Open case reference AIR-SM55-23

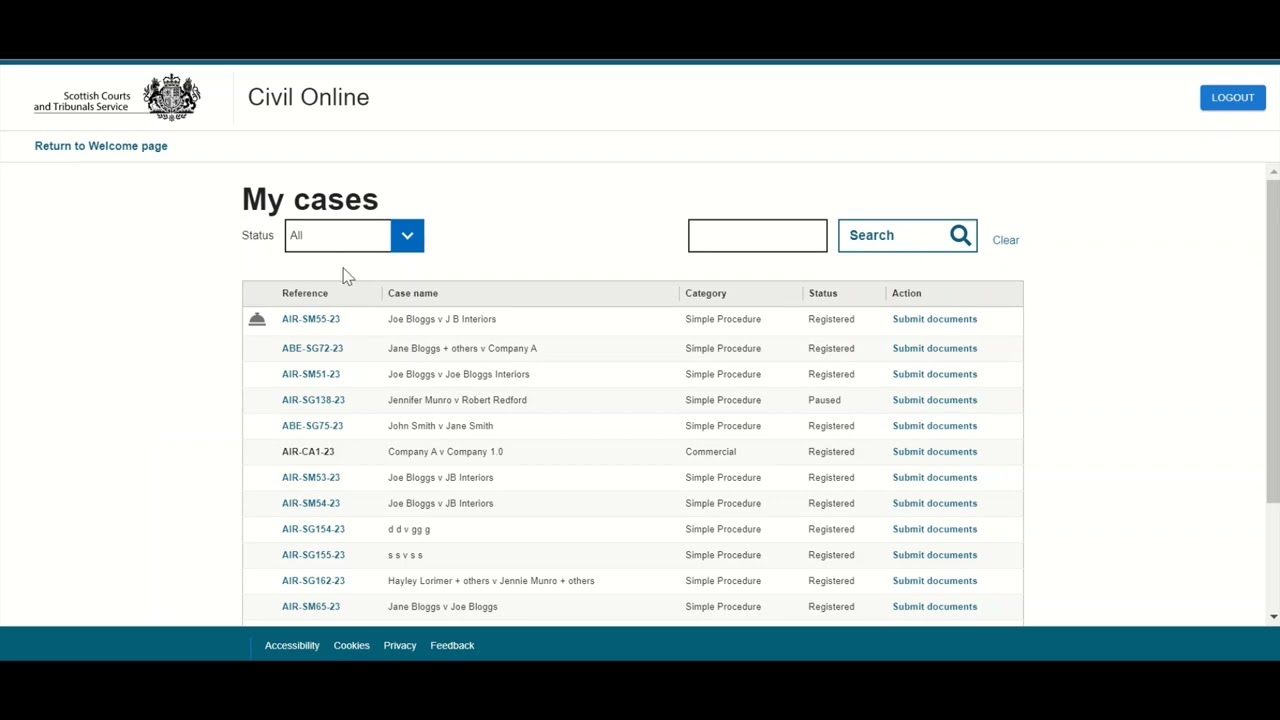(311, 319)
